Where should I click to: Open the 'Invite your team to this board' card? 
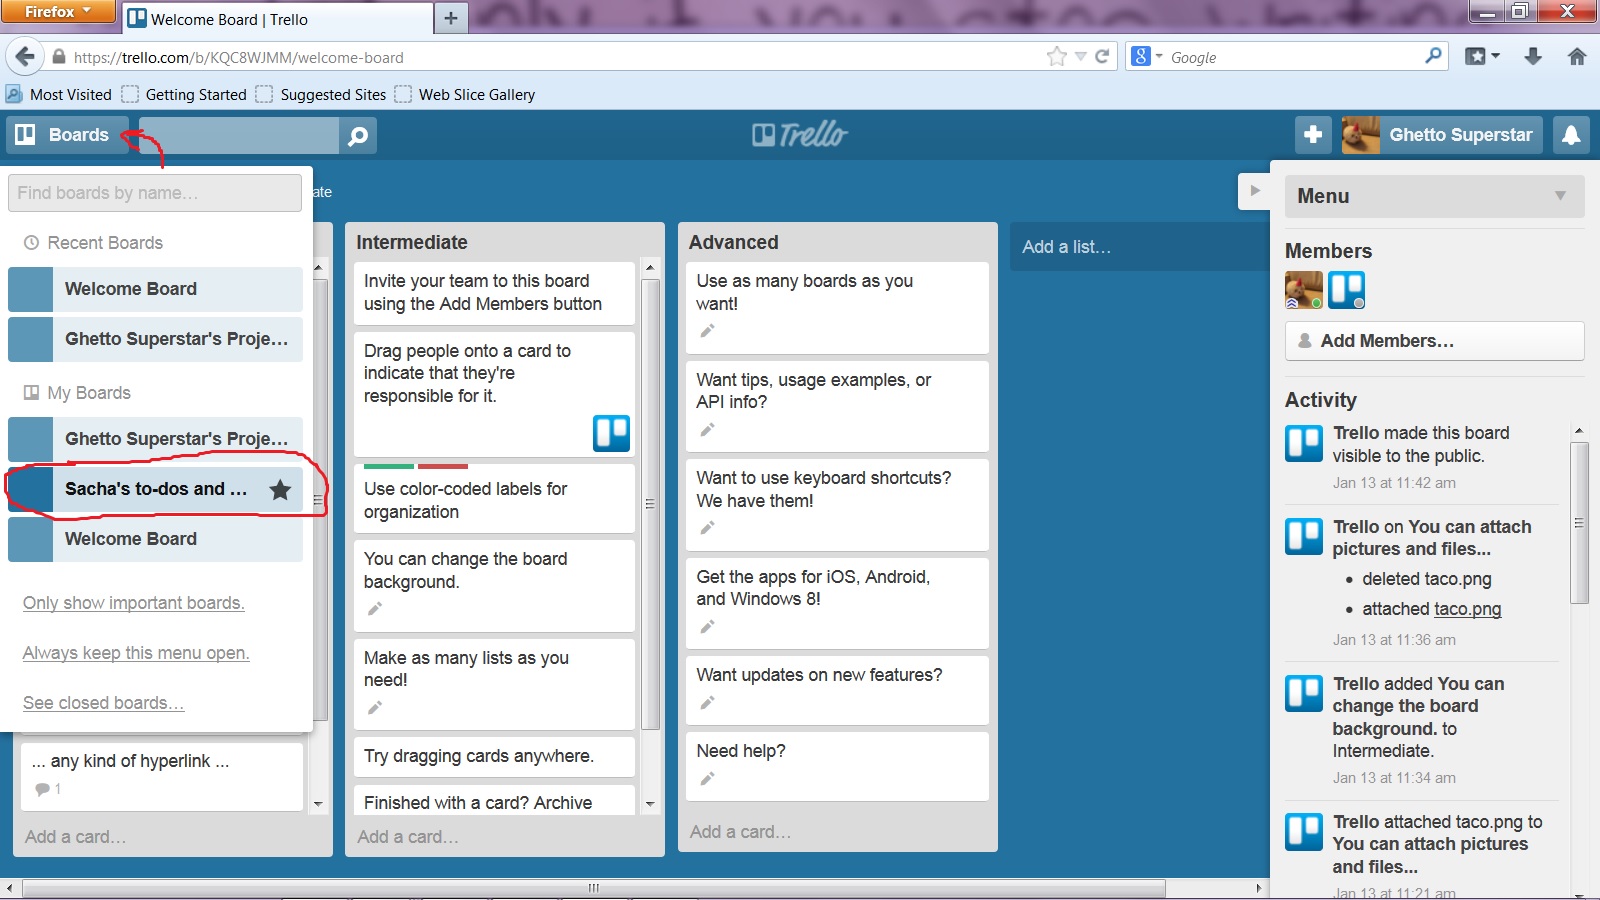point(494,293)
